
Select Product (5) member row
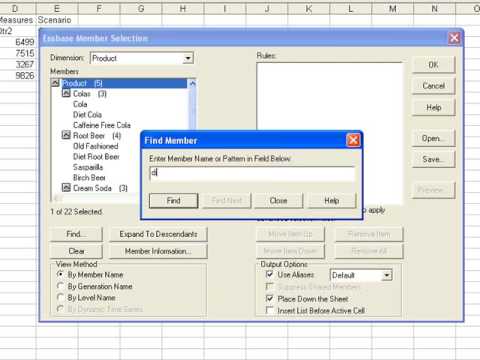pos(124,83)
